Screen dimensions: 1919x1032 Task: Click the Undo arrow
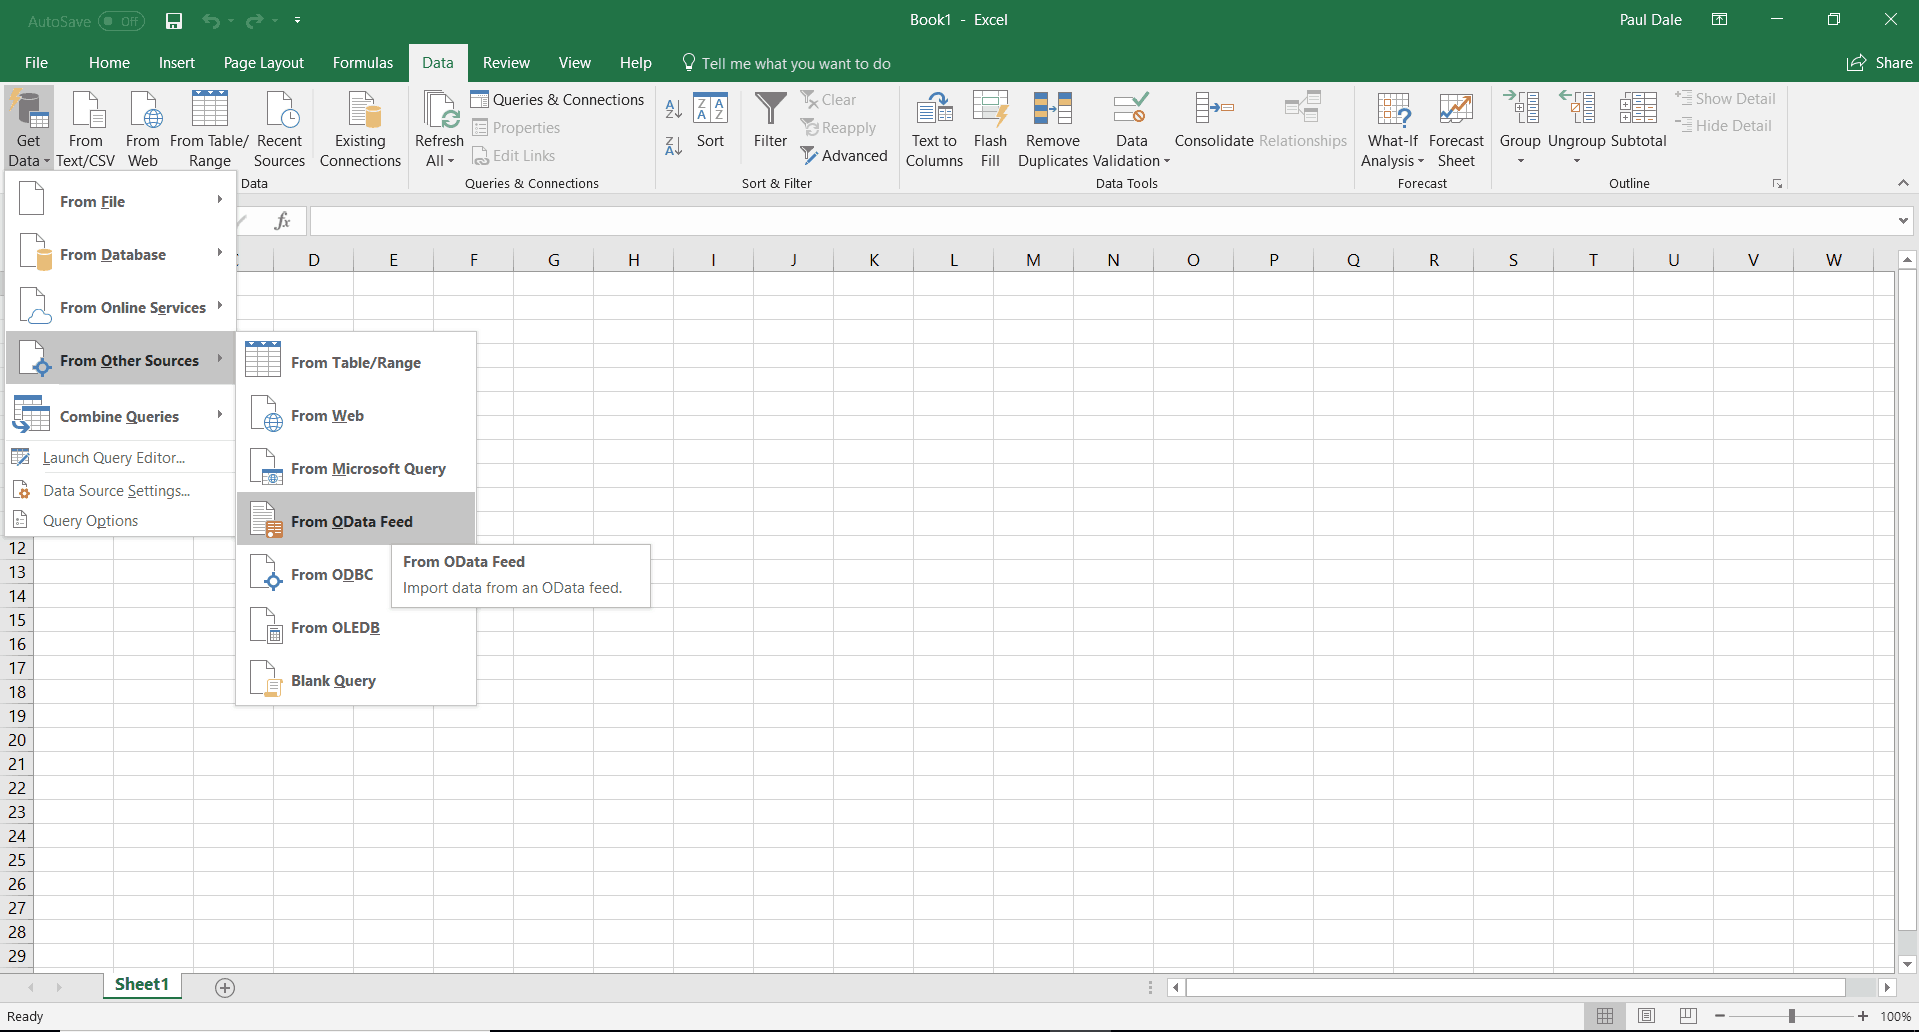(x=211, y=20)
